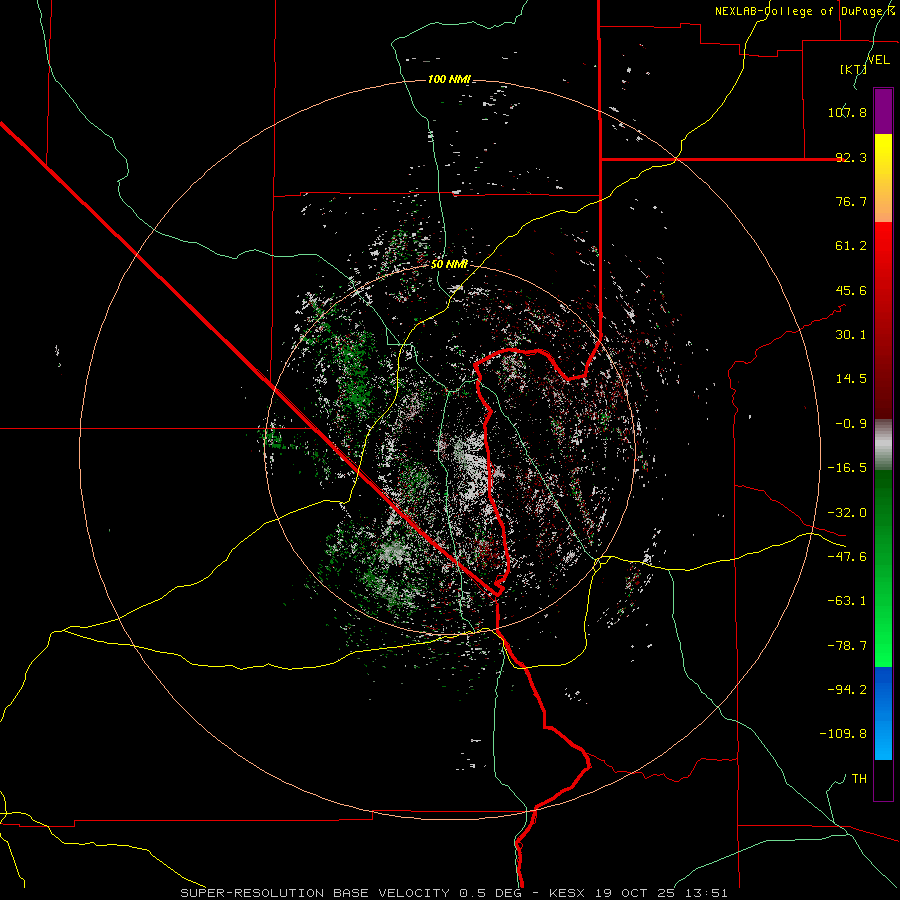The image size is (900, 900).
Task: Select the -78.7 velocity scale value
Action: click(x=847, y=646)
